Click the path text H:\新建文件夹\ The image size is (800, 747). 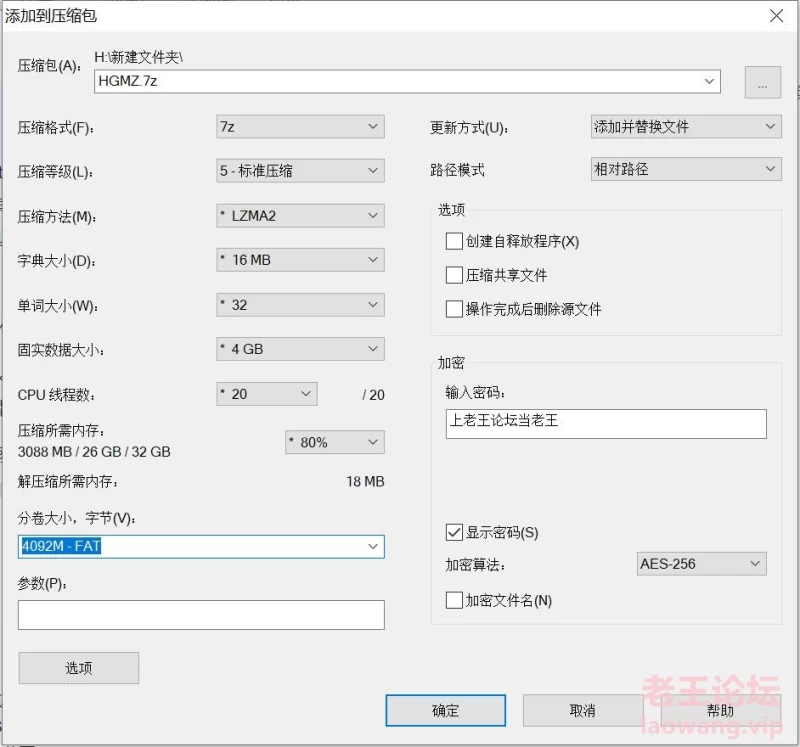[138, 58]
